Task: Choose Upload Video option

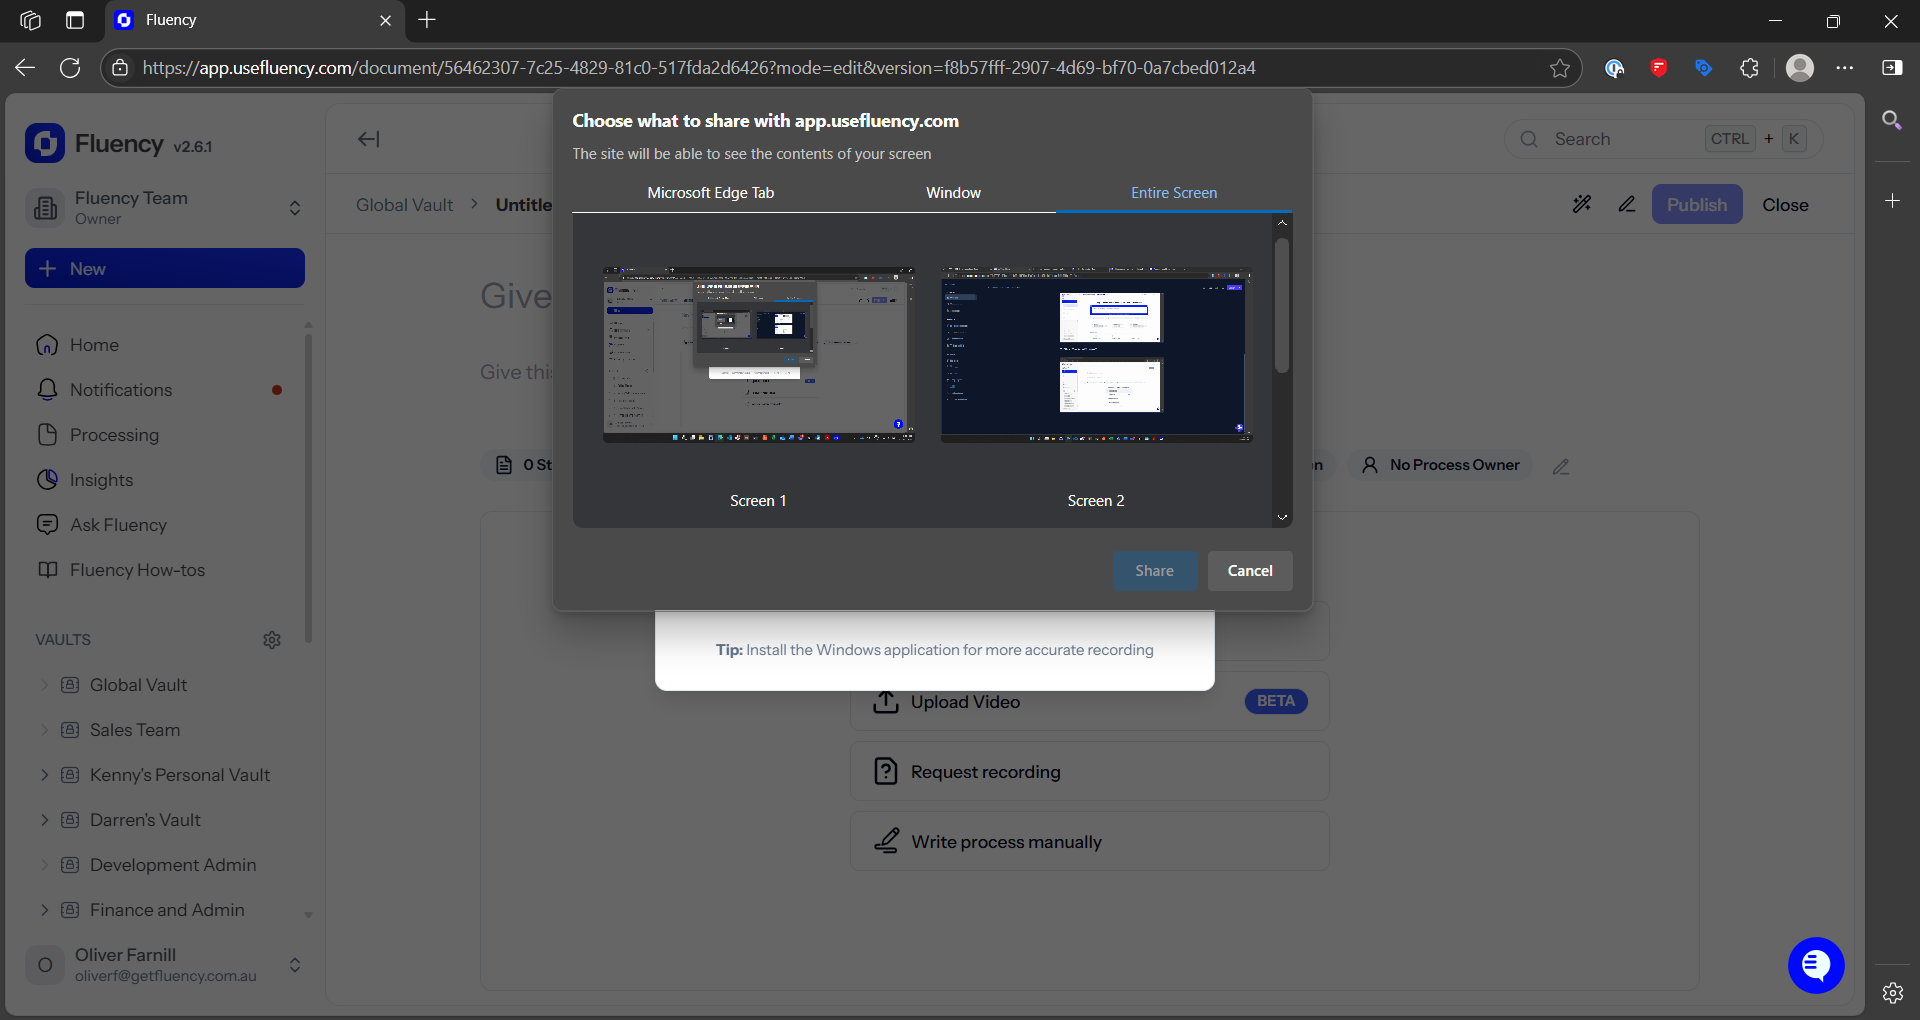Action: (x=1090, y=702)
